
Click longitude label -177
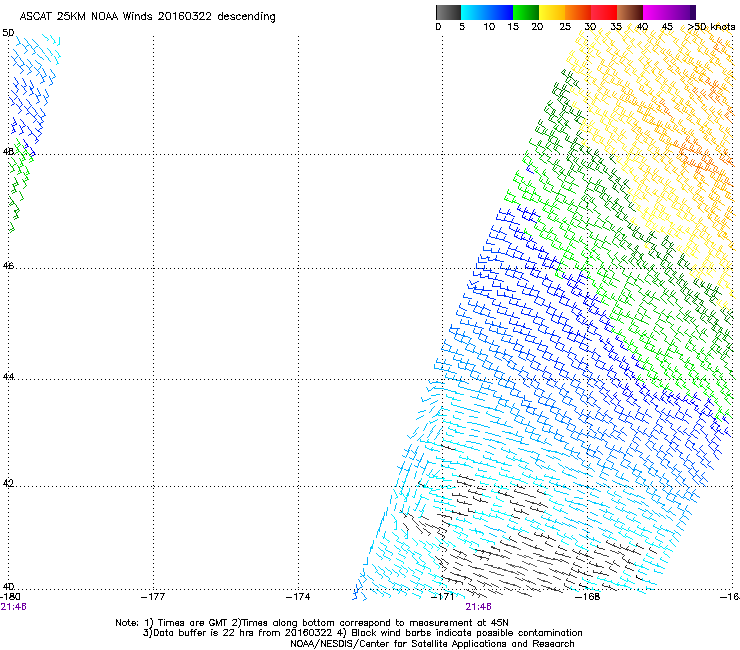(x=153, y=597)
